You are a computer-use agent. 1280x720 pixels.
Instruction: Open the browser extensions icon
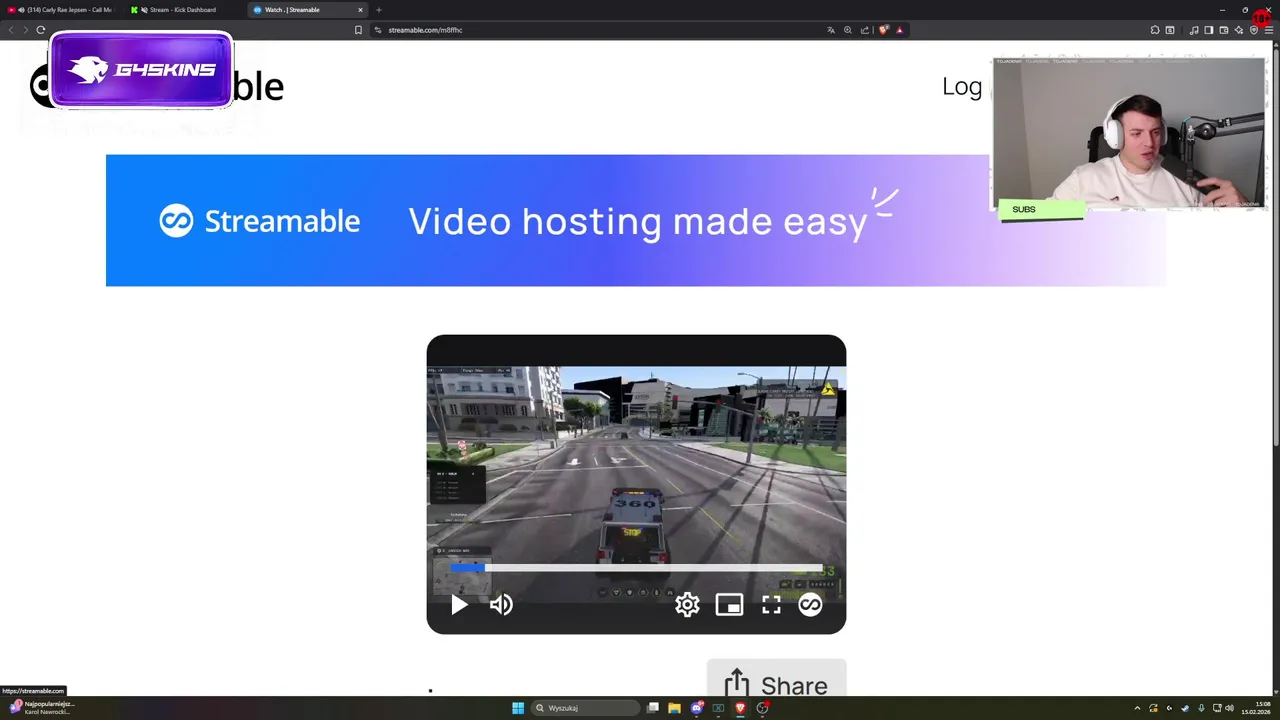pos(1155,30)
